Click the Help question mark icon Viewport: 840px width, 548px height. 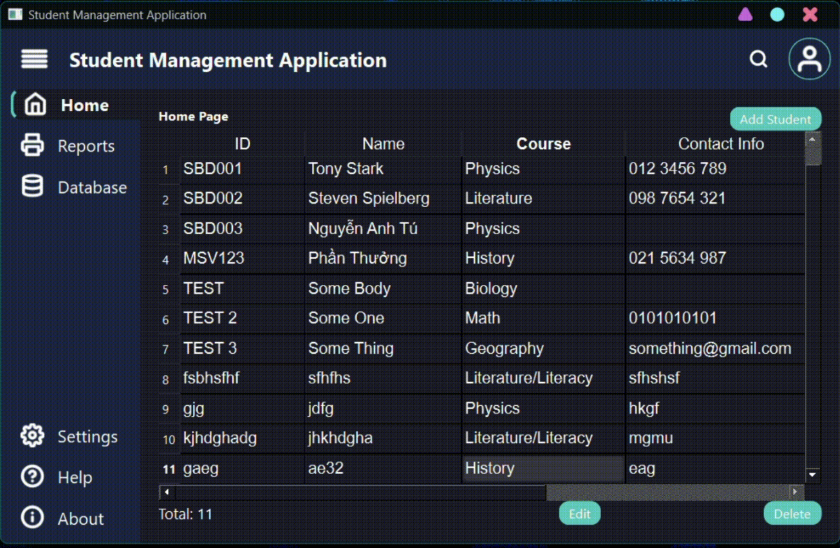tap(32, 476)
